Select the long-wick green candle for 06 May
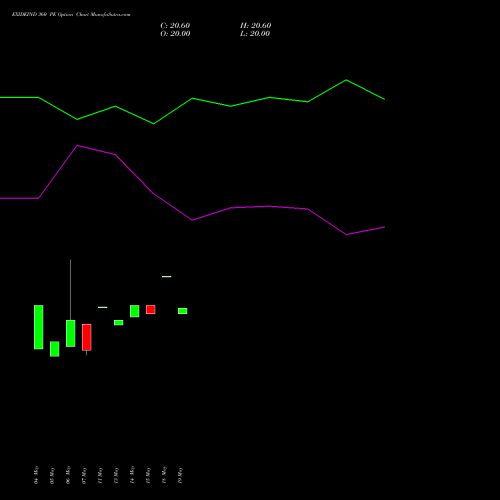The width and height of the screenshot is (500, 500). point(71,333)
